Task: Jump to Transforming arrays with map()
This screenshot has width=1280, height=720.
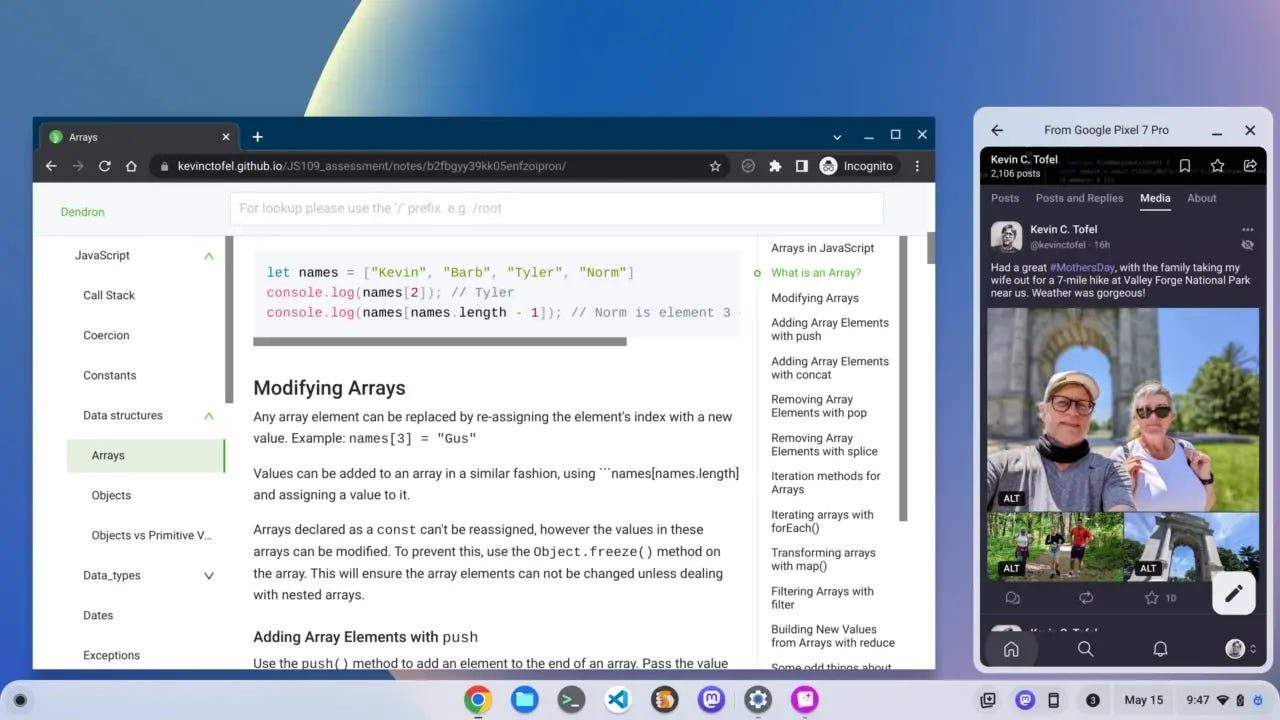Action: pyautogui.click(x=823, y=559)
